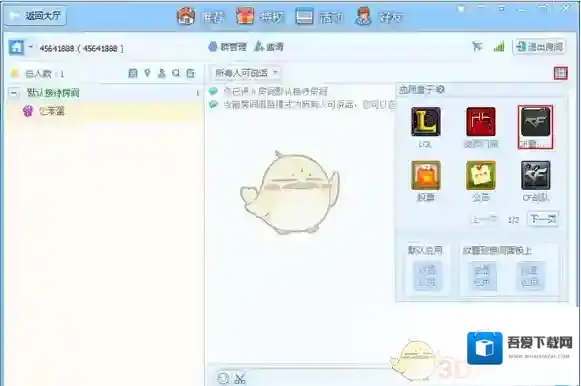Click the 退出房间 exit room button

540,47
